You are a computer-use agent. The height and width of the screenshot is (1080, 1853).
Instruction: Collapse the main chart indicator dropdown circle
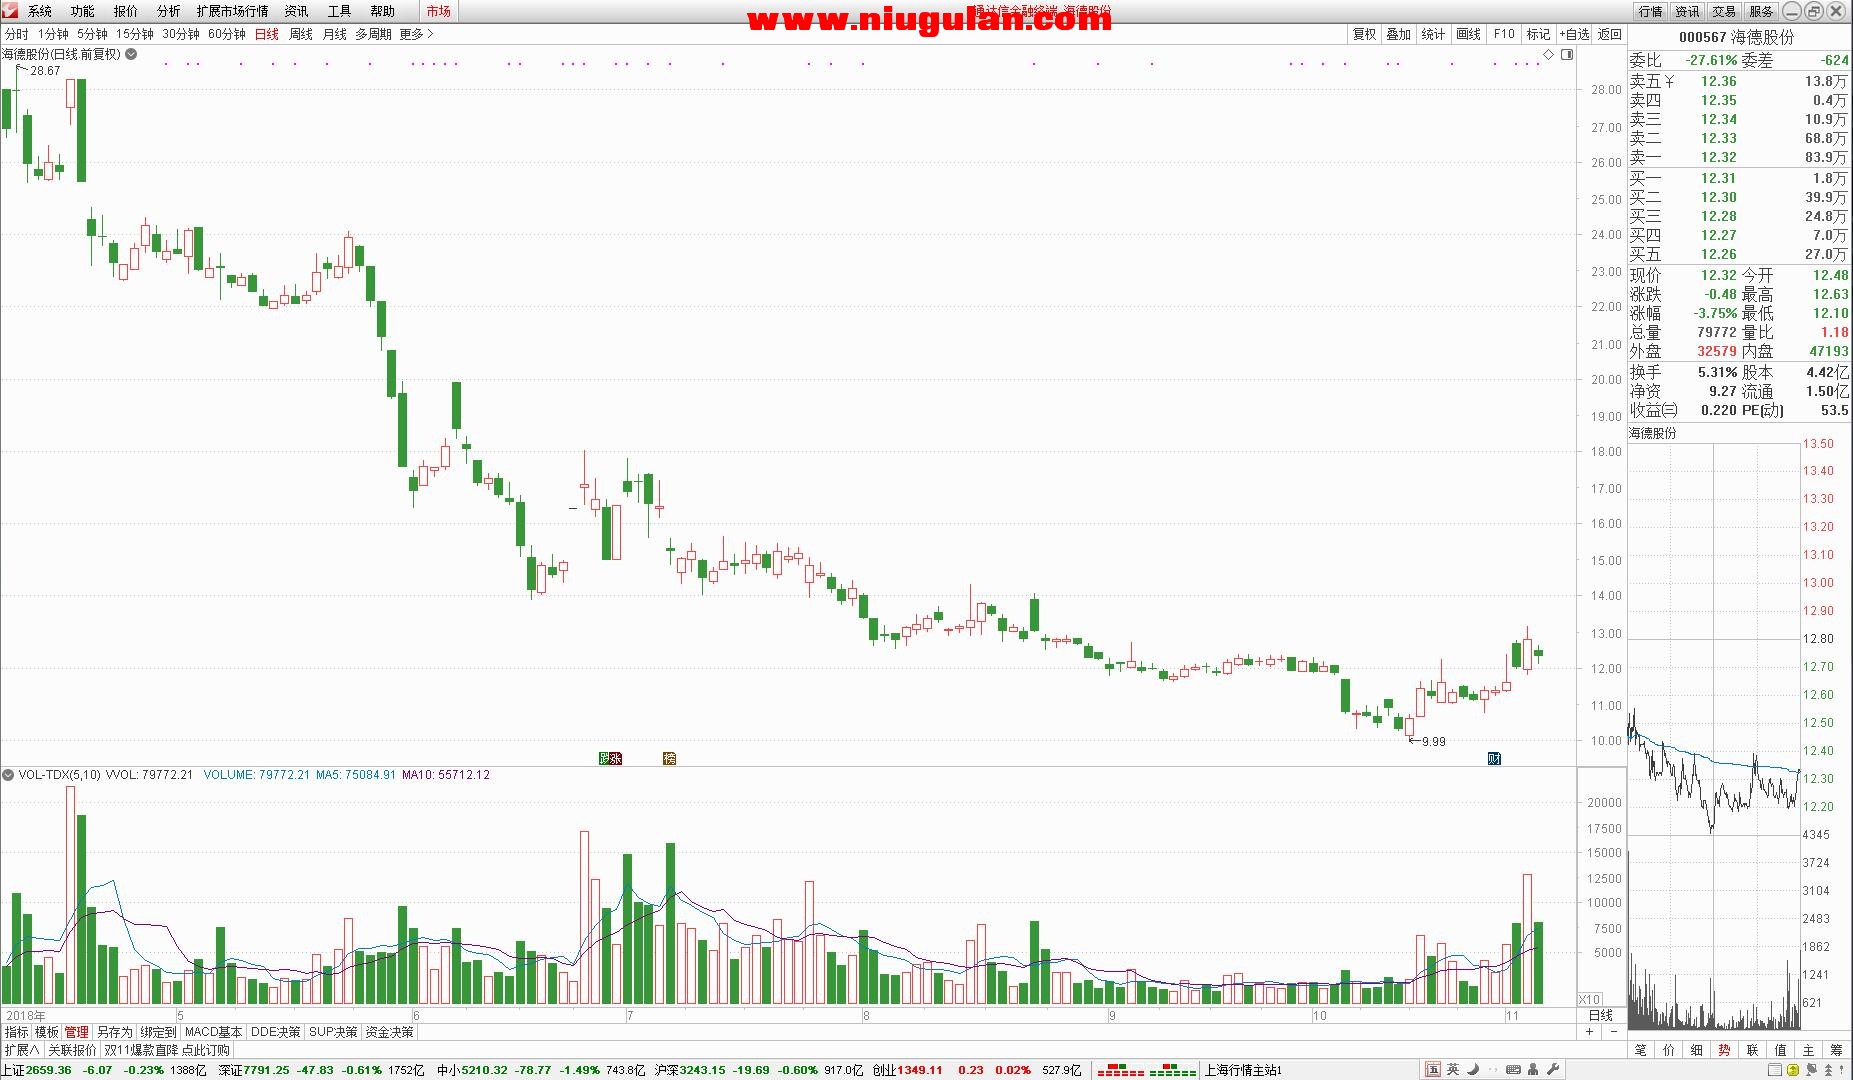click(131, 54)
